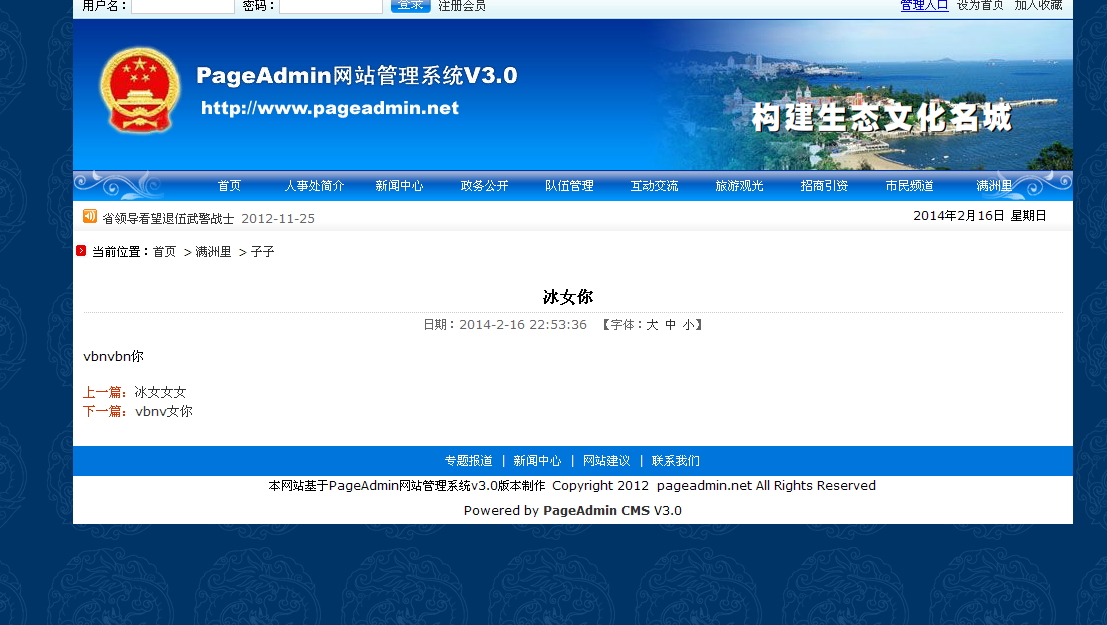Click the 密码 password input field
1107x625 pixels.
(x=330, y=6)
